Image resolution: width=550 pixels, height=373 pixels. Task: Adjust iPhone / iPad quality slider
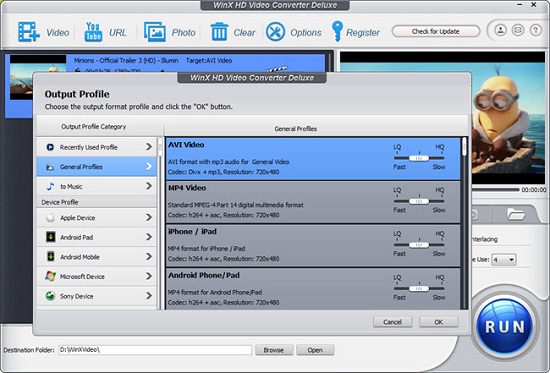419,245
